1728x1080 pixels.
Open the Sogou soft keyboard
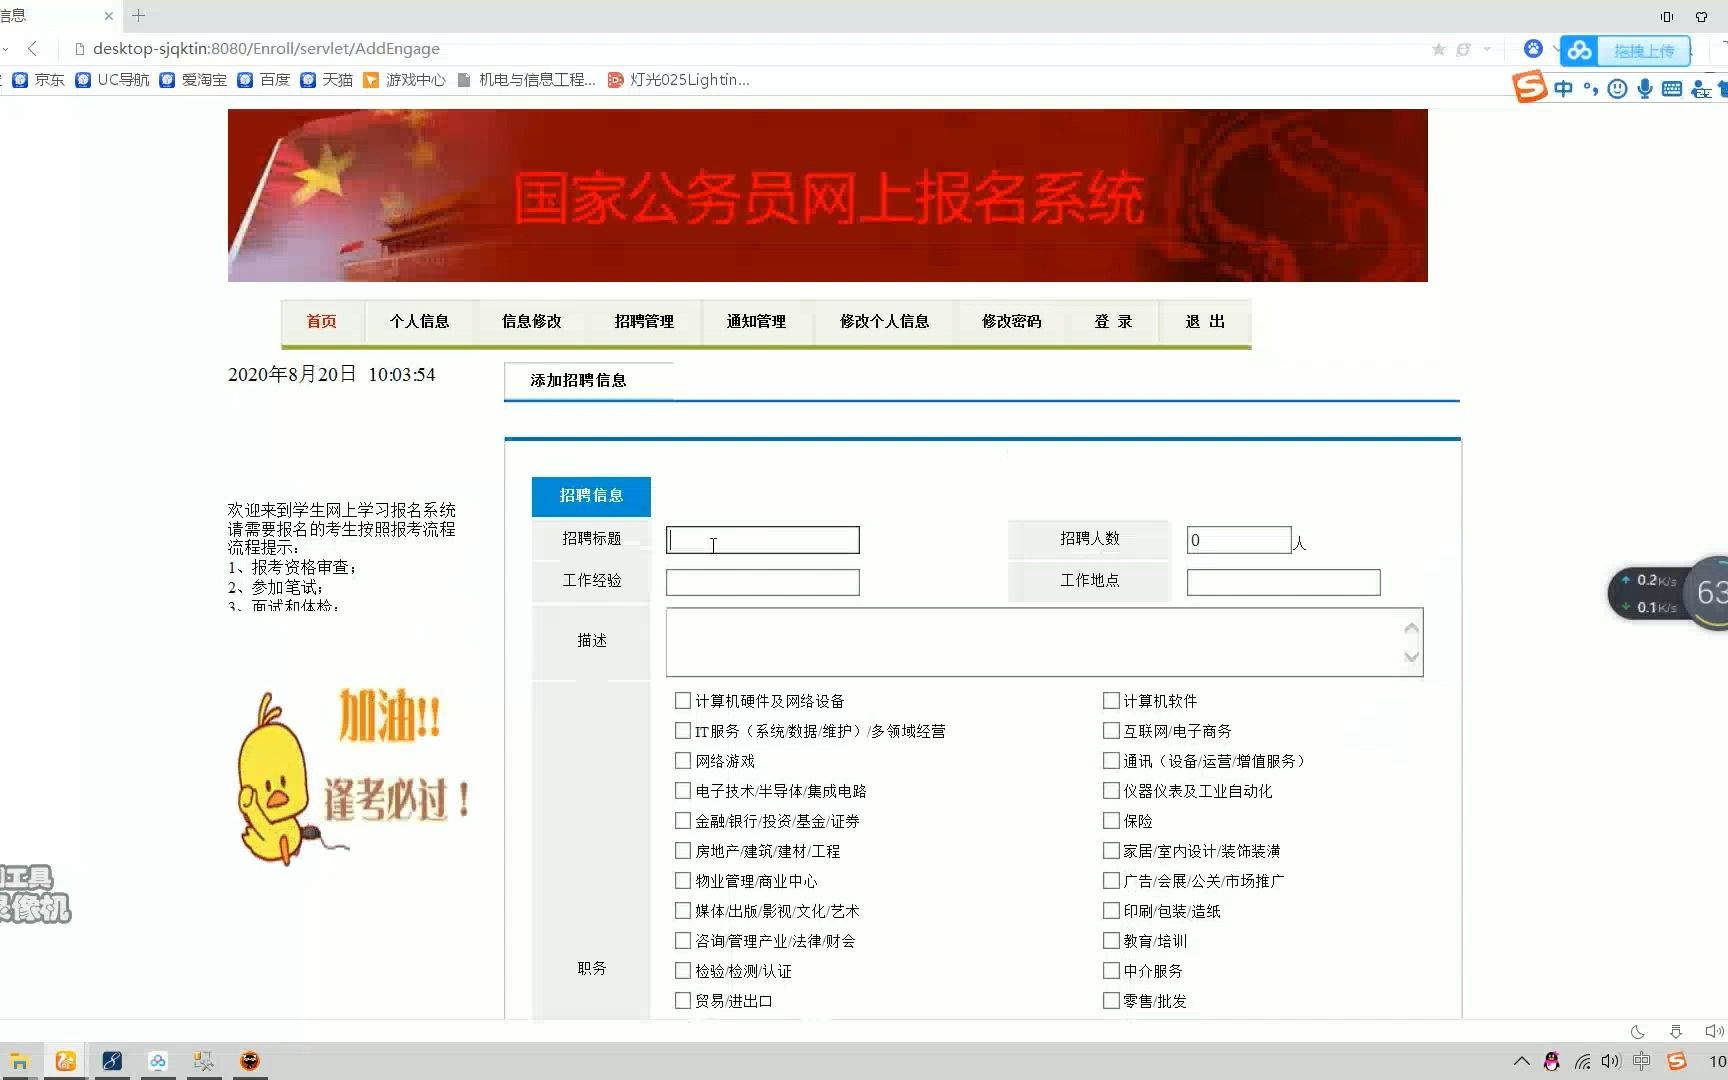pos(1670,88)
